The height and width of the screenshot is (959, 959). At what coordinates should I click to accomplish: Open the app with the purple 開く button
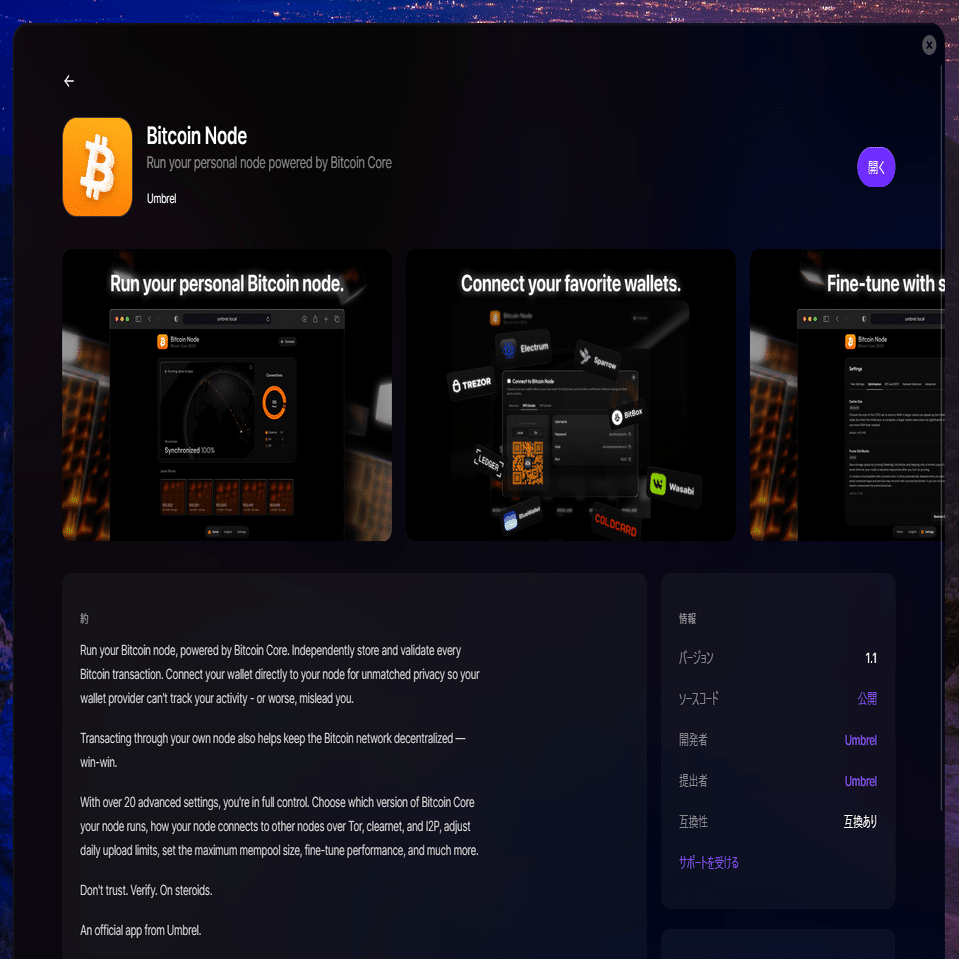point(876,167)
